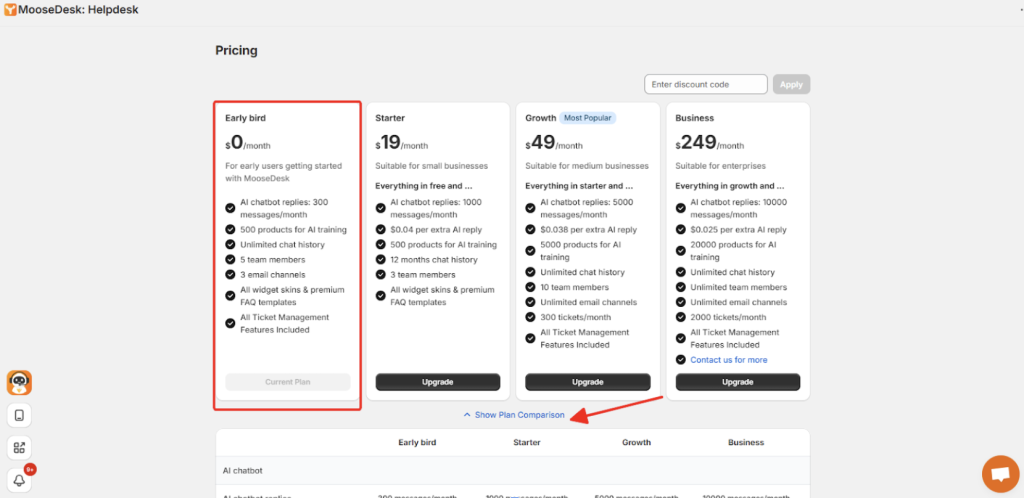Click the checkmark beside '5 team members'

pos(231,259)
